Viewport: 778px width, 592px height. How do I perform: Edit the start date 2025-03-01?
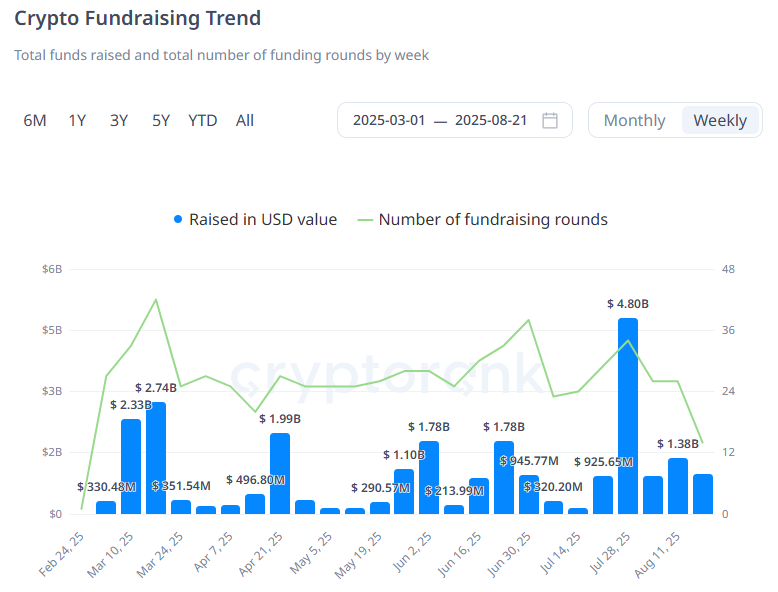pos(389,120)
